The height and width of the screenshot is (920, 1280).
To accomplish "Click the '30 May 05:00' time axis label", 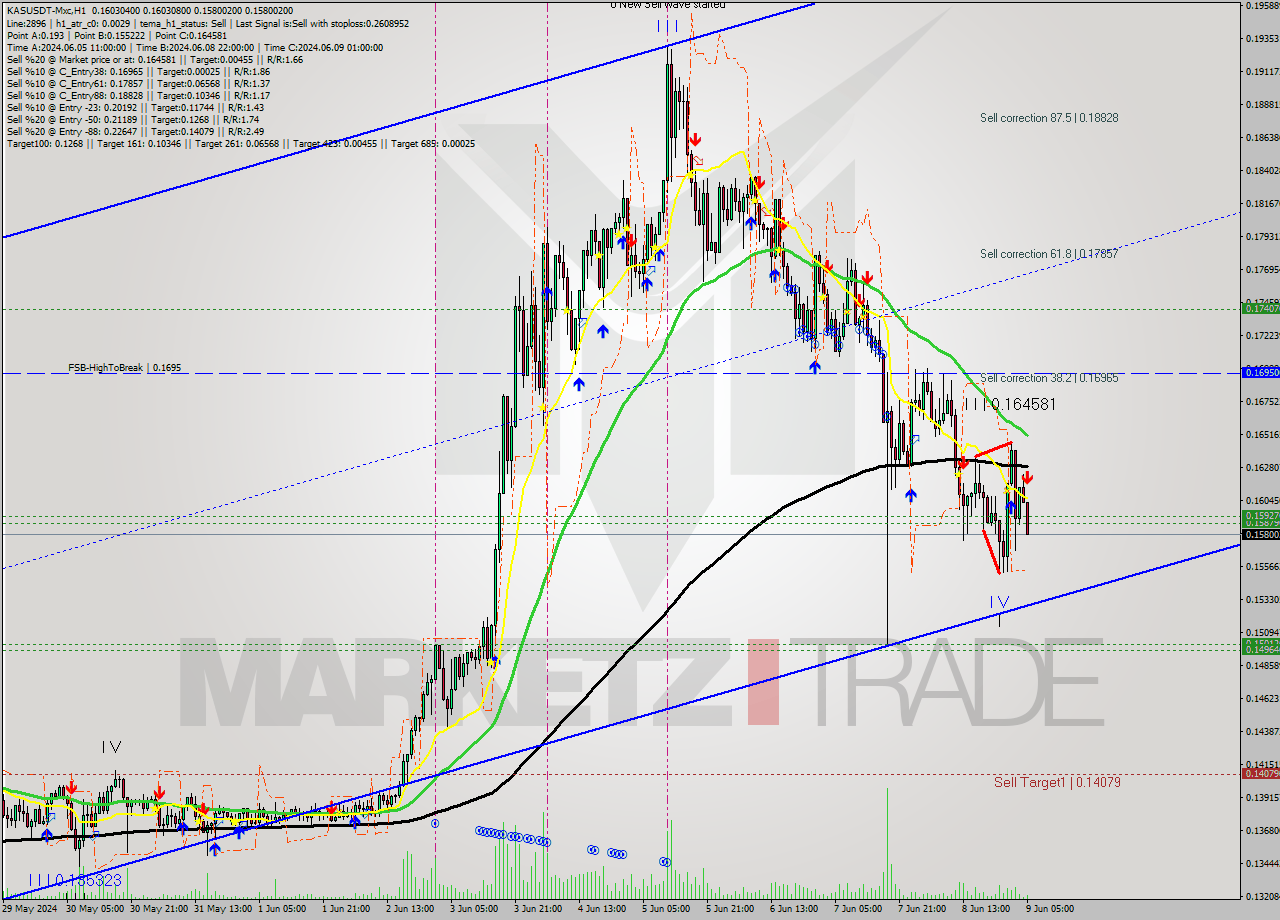I will (95, 909).
